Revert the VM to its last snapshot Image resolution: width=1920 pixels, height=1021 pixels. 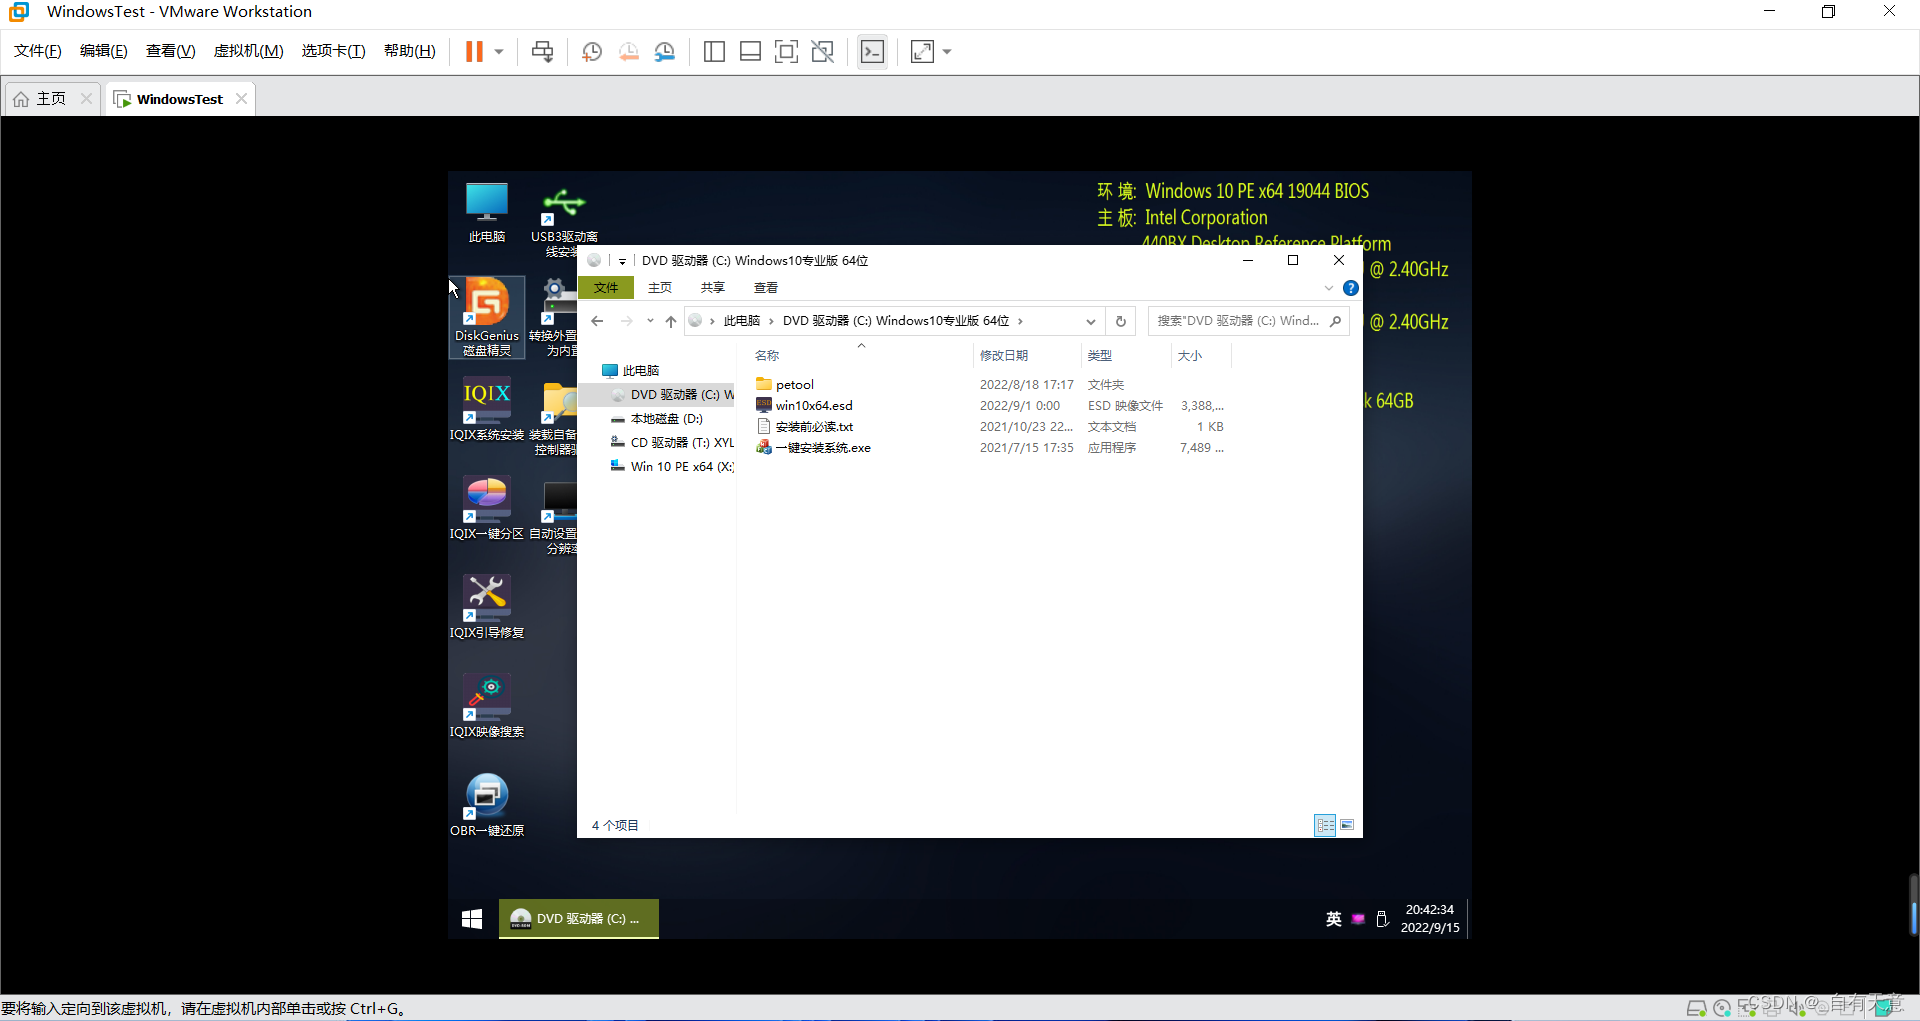(x=628, y=51)
